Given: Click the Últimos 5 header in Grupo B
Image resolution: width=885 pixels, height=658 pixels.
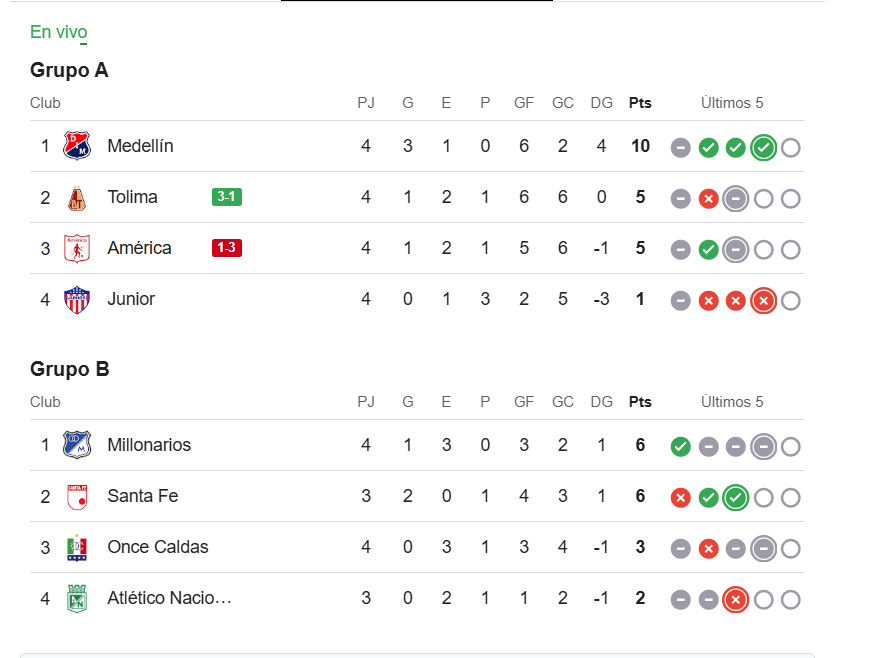Looking at the screenshot, I should point(732,402).
